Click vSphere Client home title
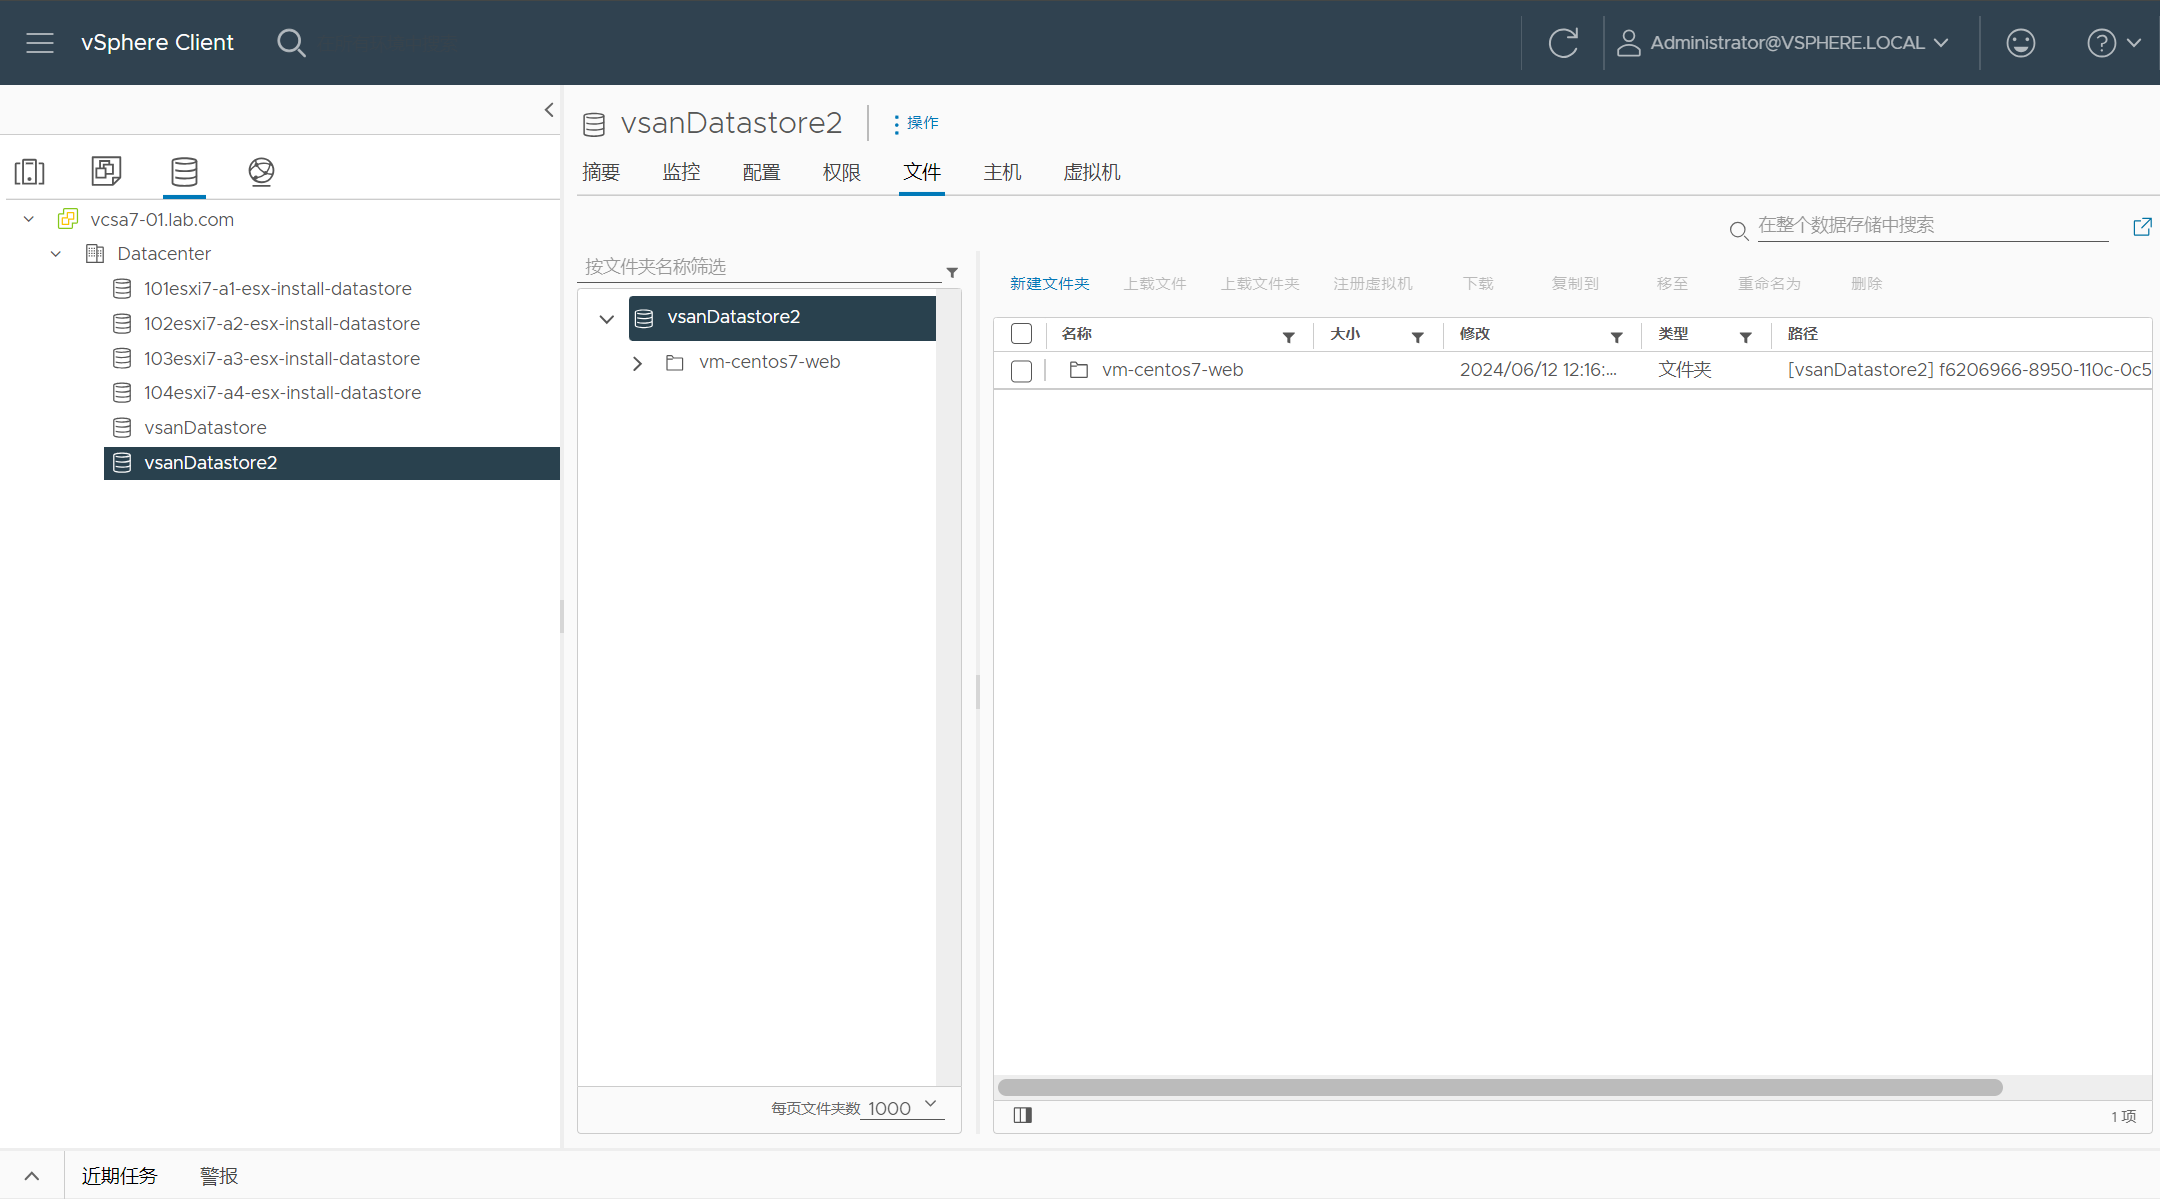The image size is (2160, 1199). coord(157,43)
